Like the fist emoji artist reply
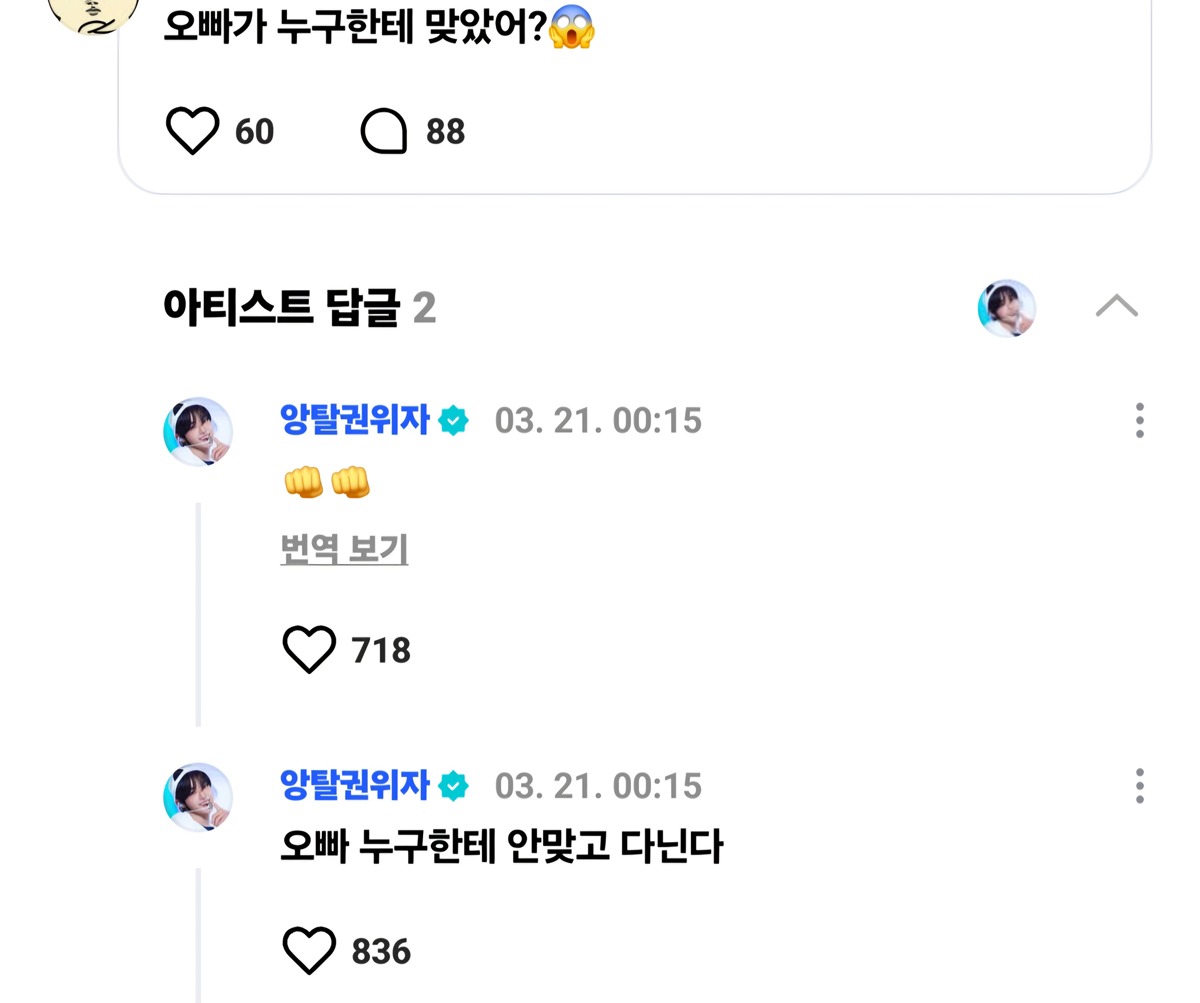The width and height of the screenshot is (1200, 1003). 309,650
